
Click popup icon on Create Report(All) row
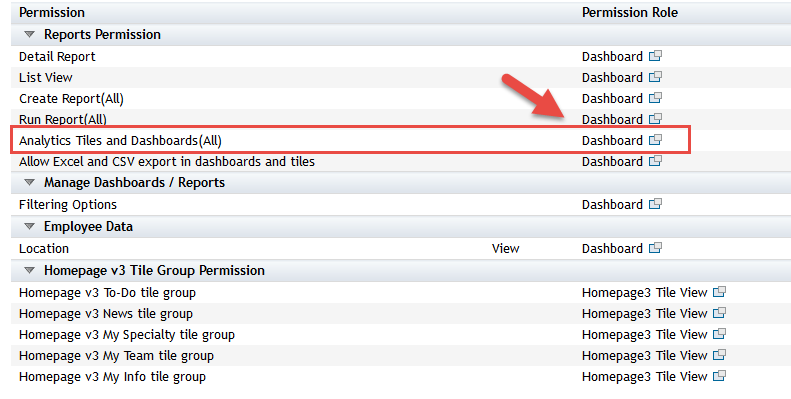[x=655, y=98]
